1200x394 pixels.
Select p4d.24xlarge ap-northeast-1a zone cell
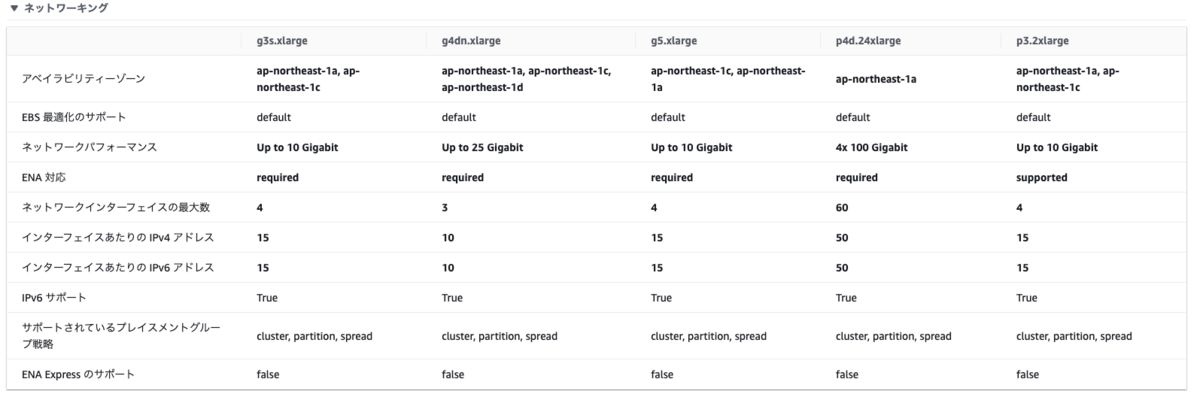[876, 79]
